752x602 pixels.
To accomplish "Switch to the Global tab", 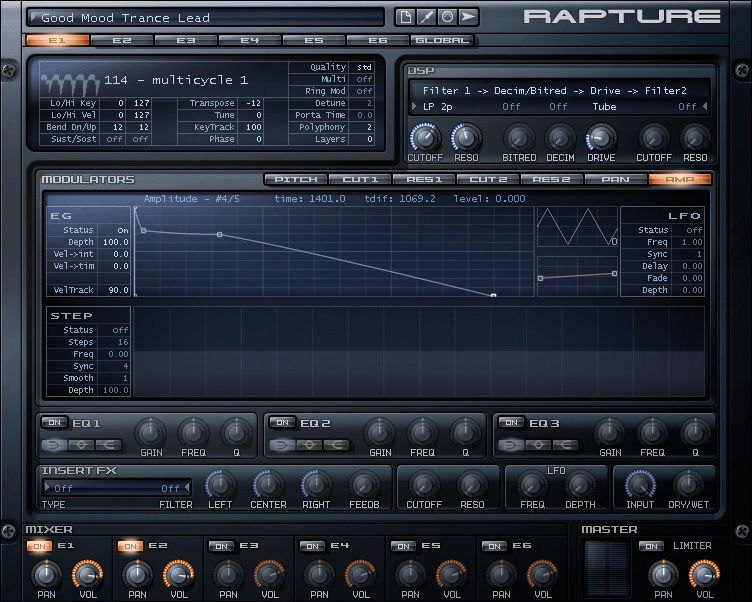I will [x=442, y=40].
